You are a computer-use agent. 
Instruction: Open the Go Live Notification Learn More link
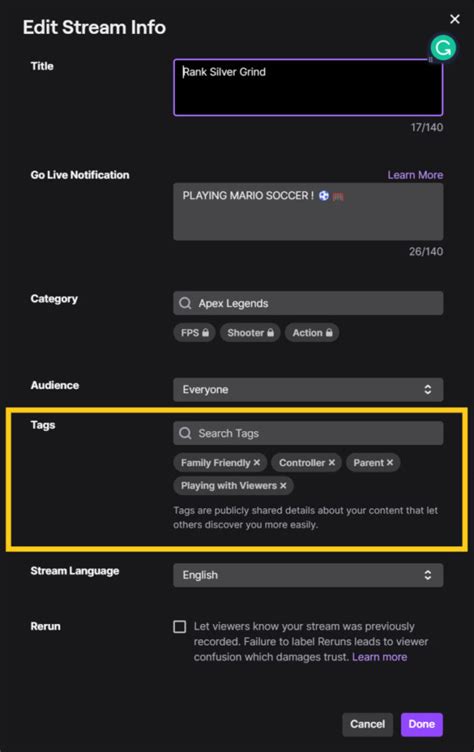pos(415,175)
